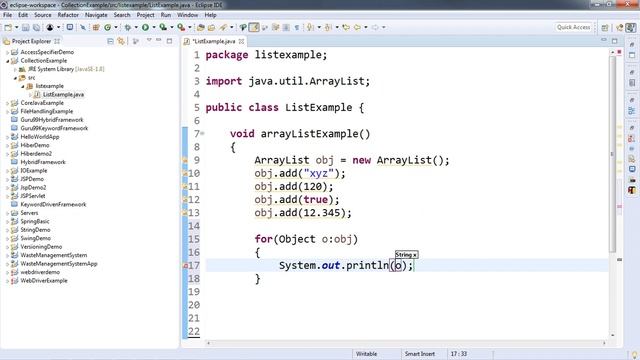The width and height of the screenshot is (640, 360).
Task: Select ListExample.java in Project Explorer
Action: [x=63, y=95]
